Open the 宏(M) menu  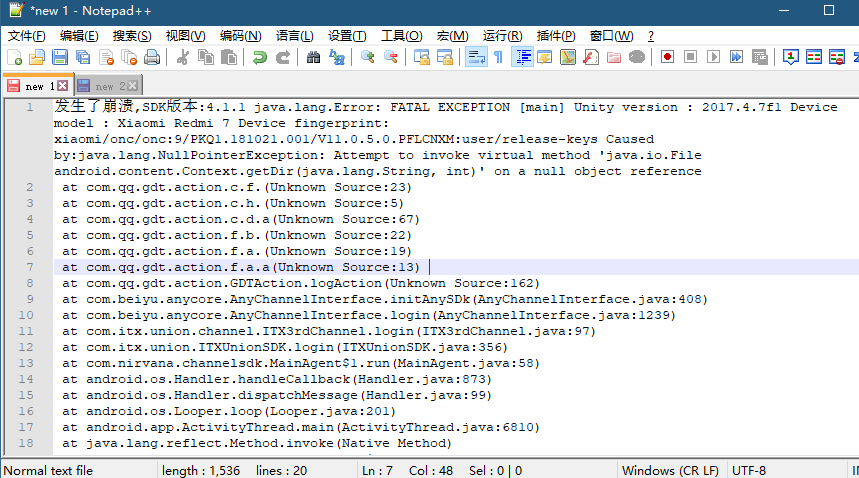(453, 36)
